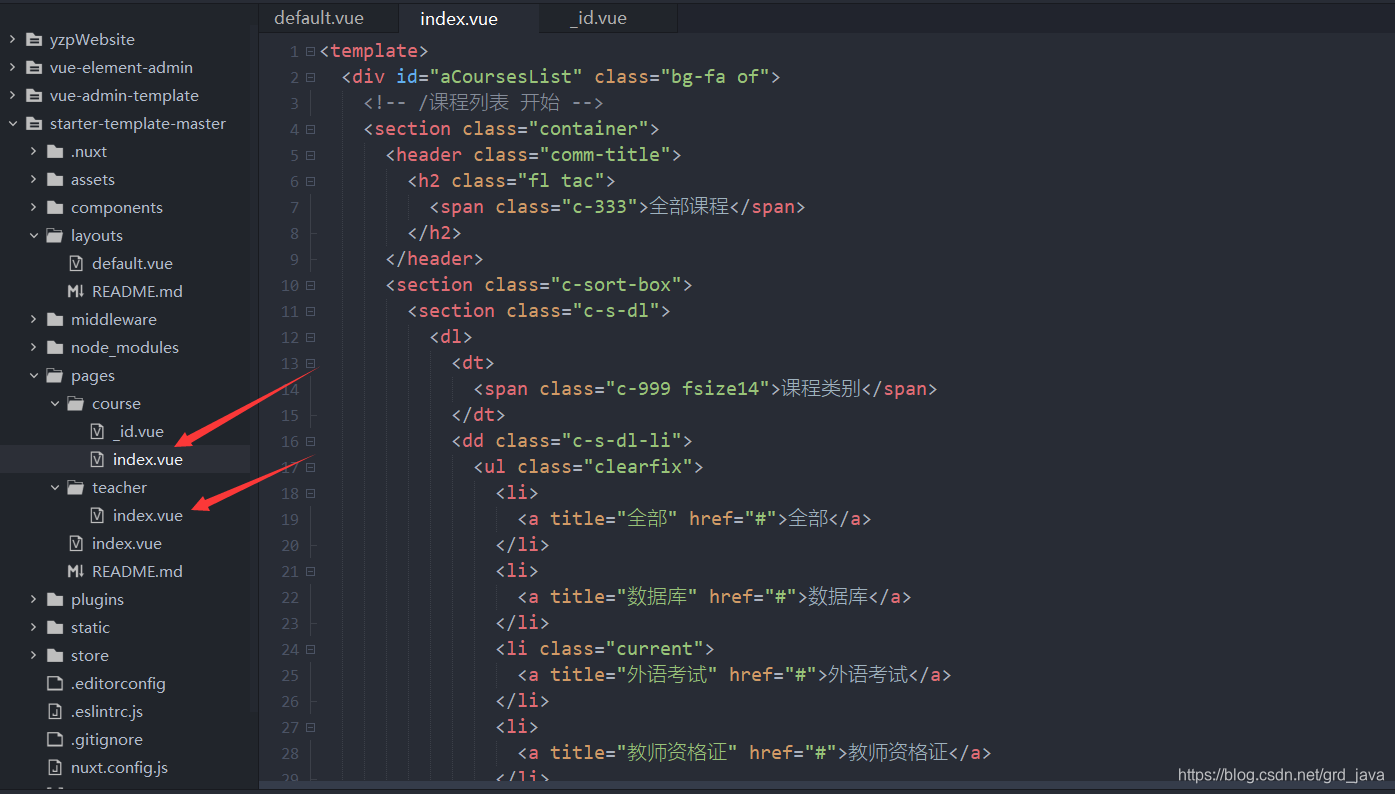Fold the dd block at line 16
Viewport: 1395px width, 794px height.
311,441
